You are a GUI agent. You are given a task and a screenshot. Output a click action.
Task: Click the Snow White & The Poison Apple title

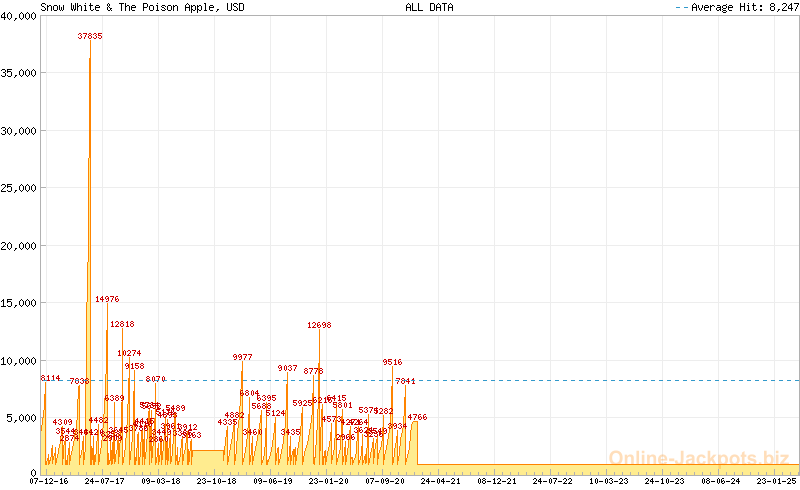[x=142, y=7]
